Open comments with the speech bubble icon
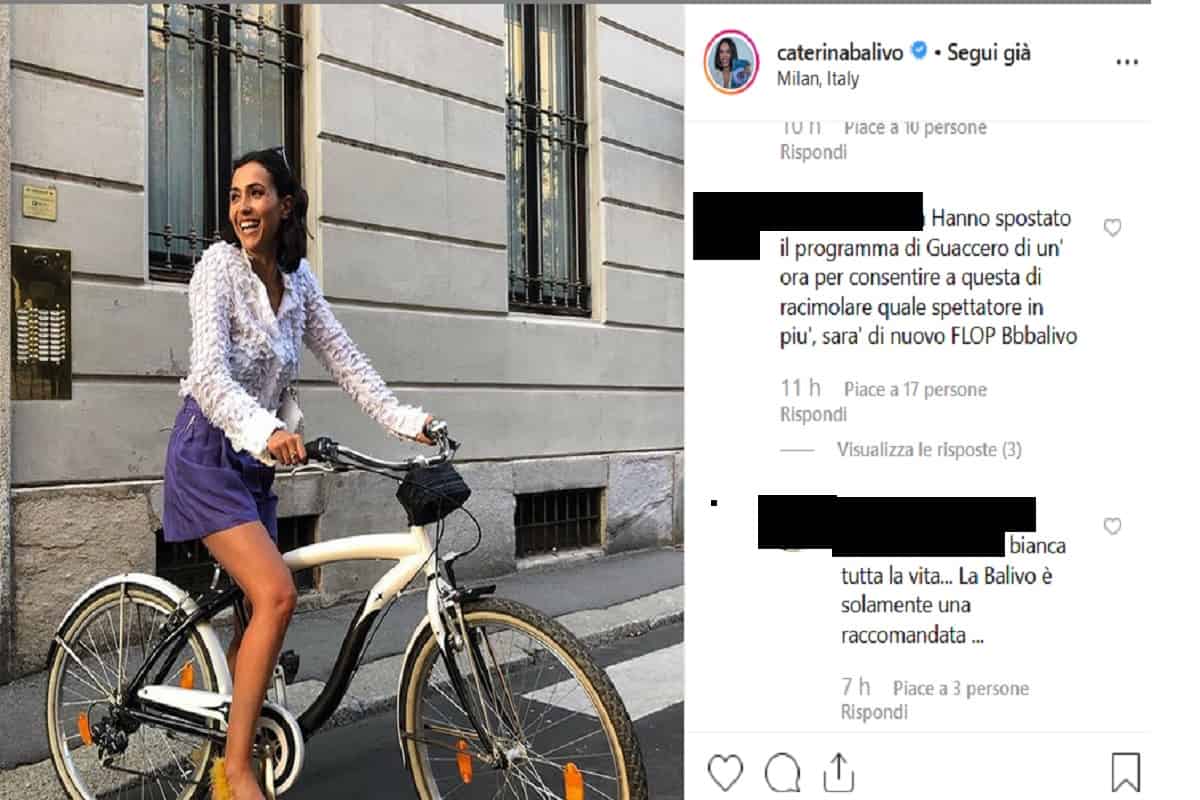The width and height of the screenshot is (1200, 800). (782, 773)
